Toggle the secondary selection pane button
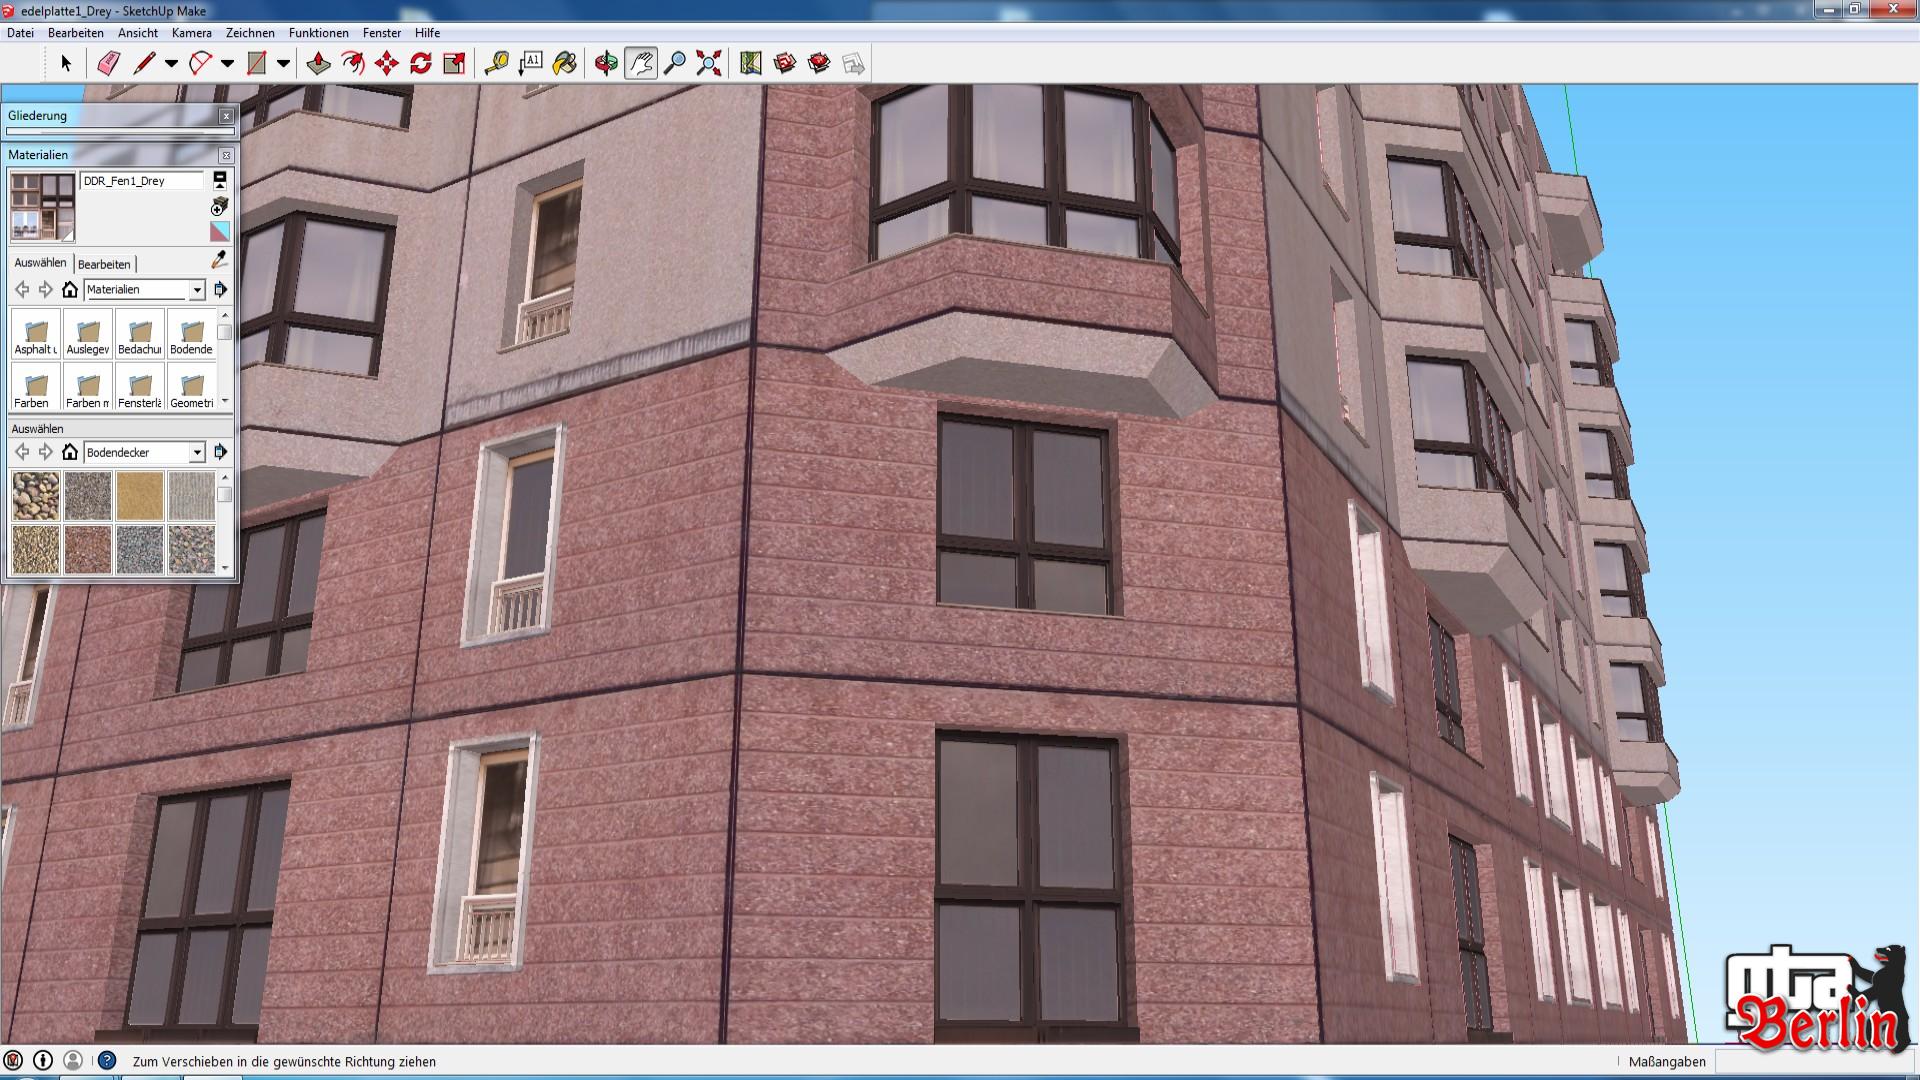 coord(220,181)
